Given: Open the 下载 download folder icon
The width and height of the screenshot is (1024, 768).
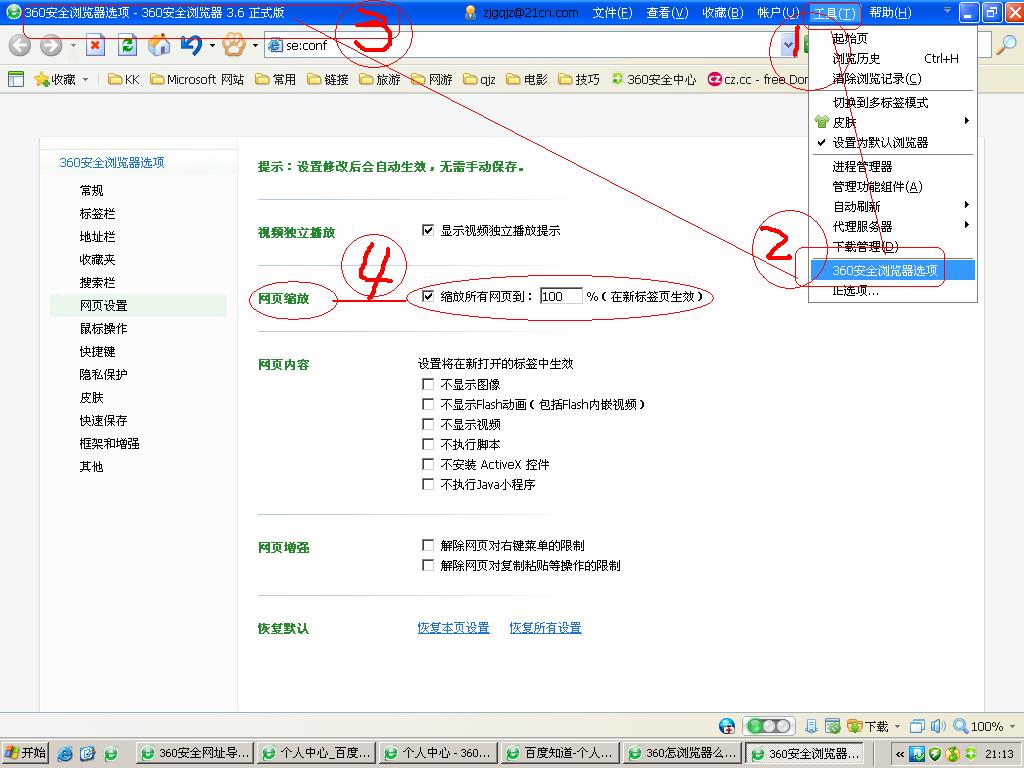Looking at the screenshot, I should [x=854, y=726].
